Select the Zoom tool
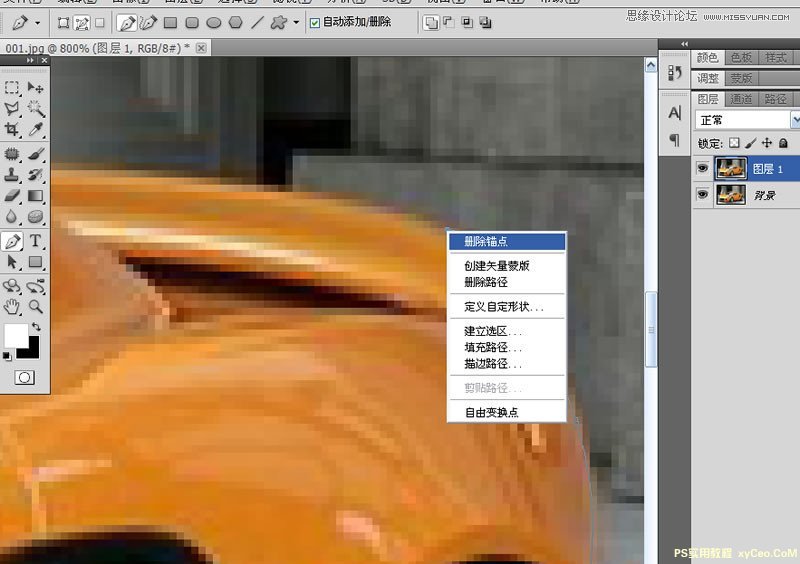The image size is (800, 564). 35,307
